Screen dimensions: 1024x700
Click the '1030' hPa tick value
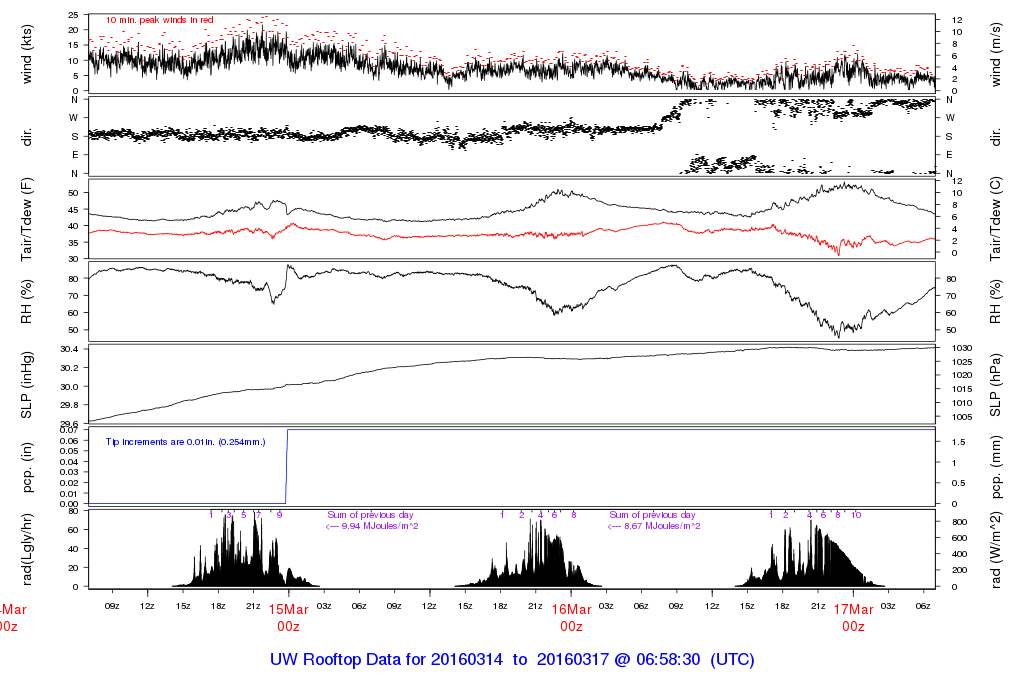click(x=963, y=349)
